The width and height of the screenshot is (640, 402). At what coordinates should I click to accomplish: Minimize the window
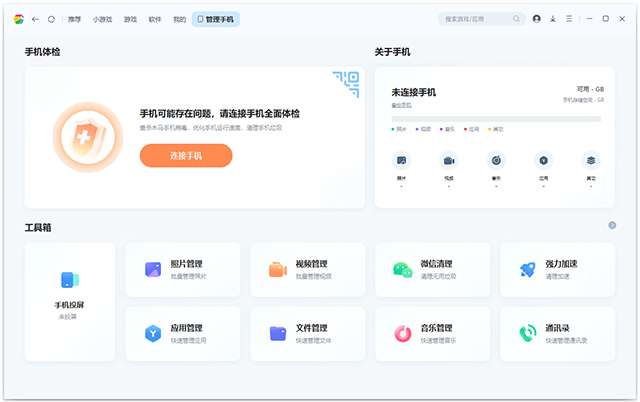(x=589, y=19)
